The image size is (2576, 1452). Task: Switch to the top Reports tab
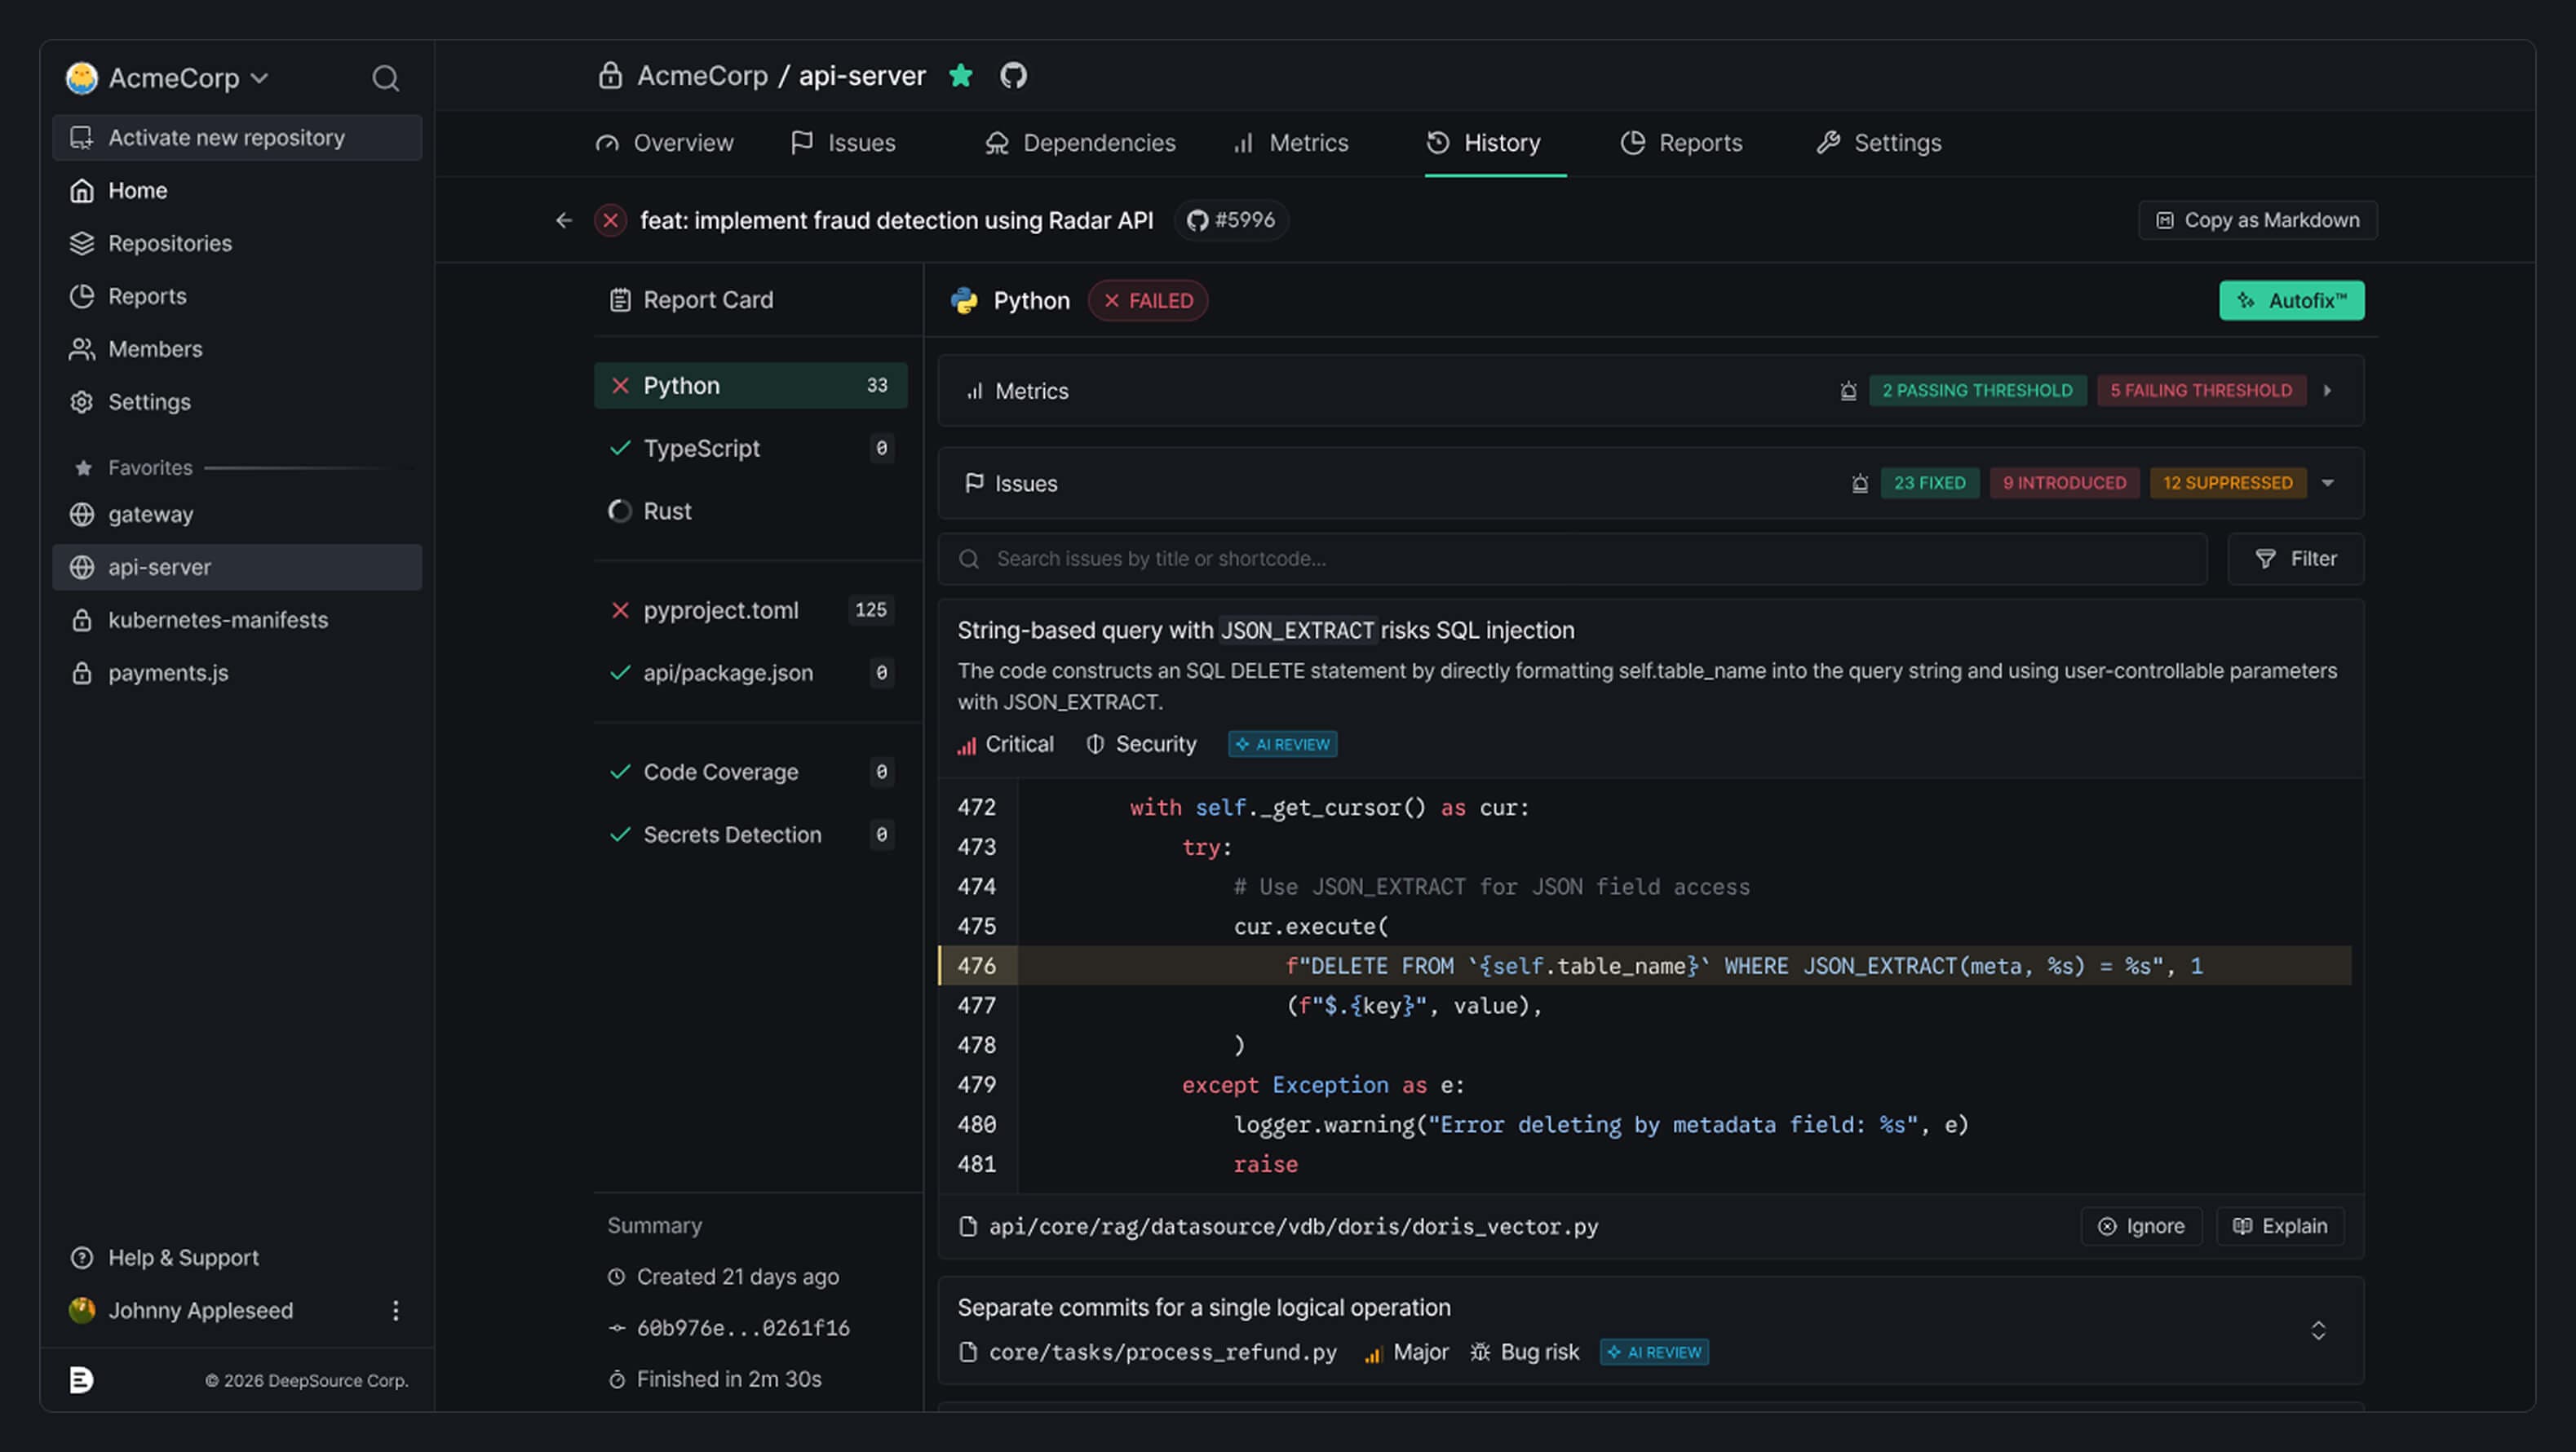(x=1682, y=143)
